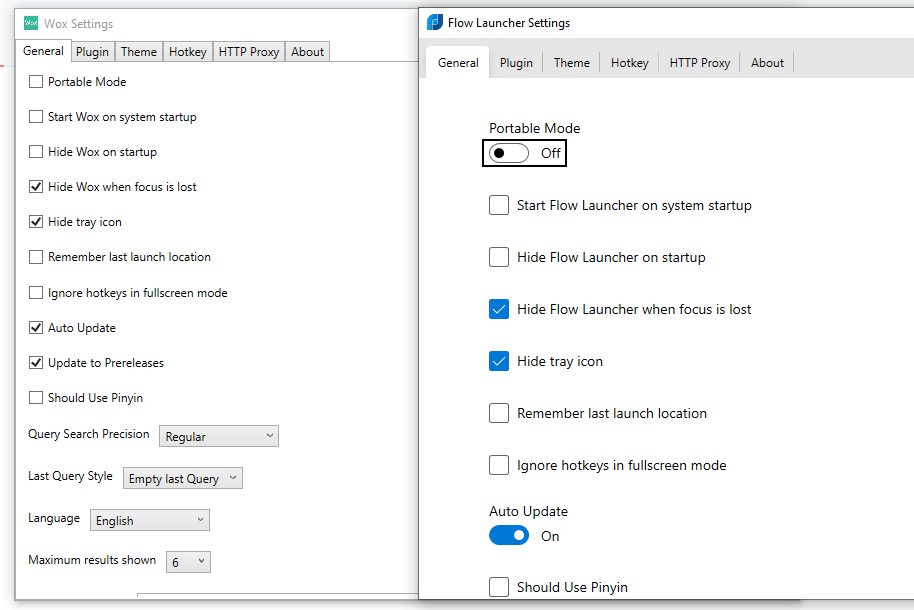
Task: Open Plugin tab in Wox Settings
Action: click(x=92, y=52)
